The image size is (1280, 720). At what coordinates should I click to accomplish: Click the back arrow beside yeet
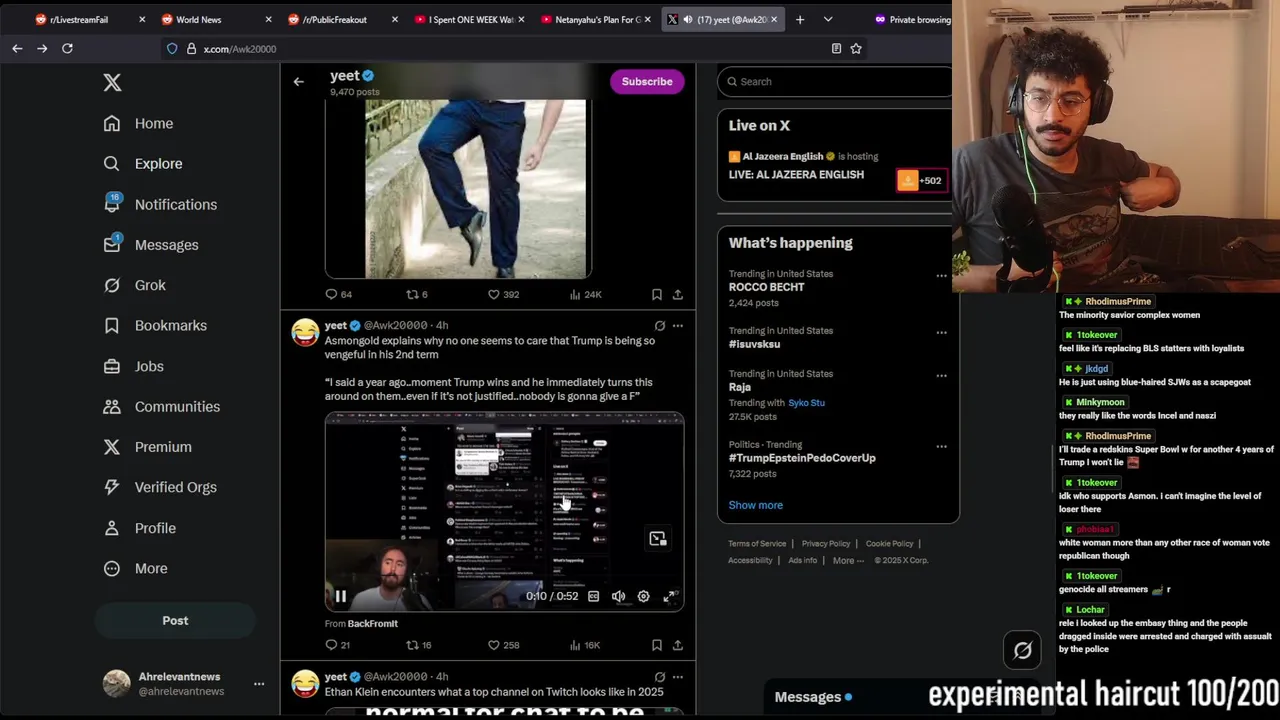point(298,82)
